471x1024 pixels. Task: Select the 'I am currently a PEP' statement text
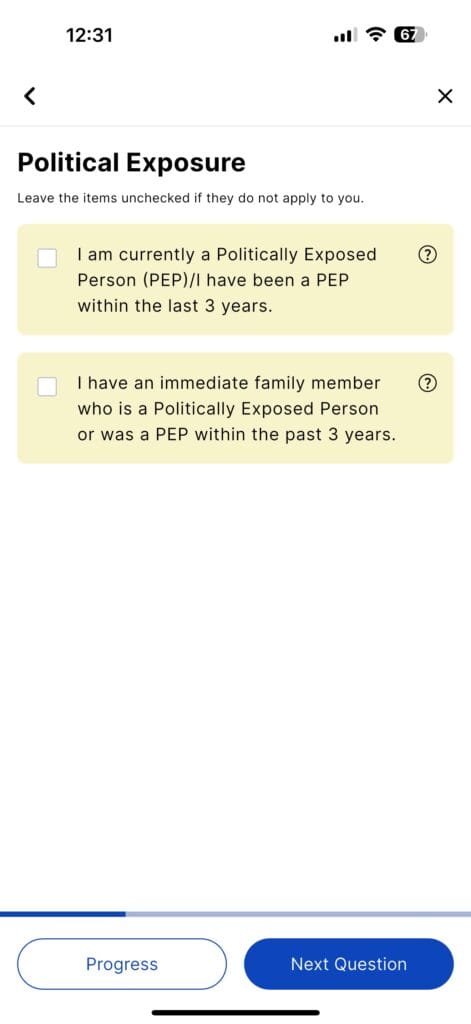pos(227,280)
